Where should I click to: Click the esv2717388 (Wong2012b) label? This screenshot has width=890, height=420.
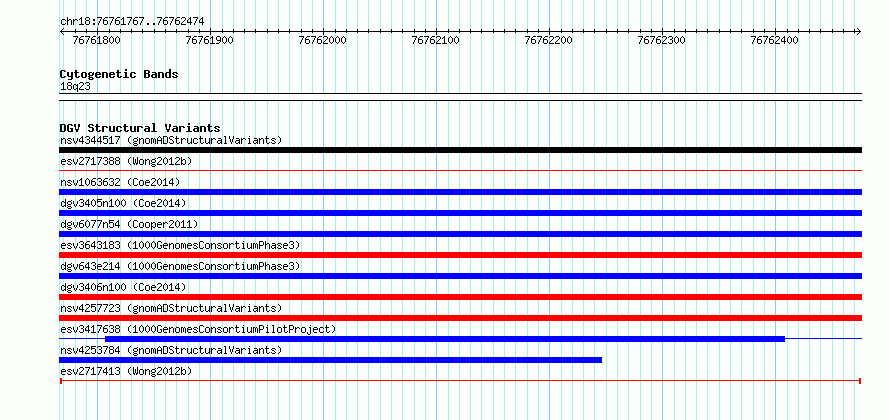126,161
